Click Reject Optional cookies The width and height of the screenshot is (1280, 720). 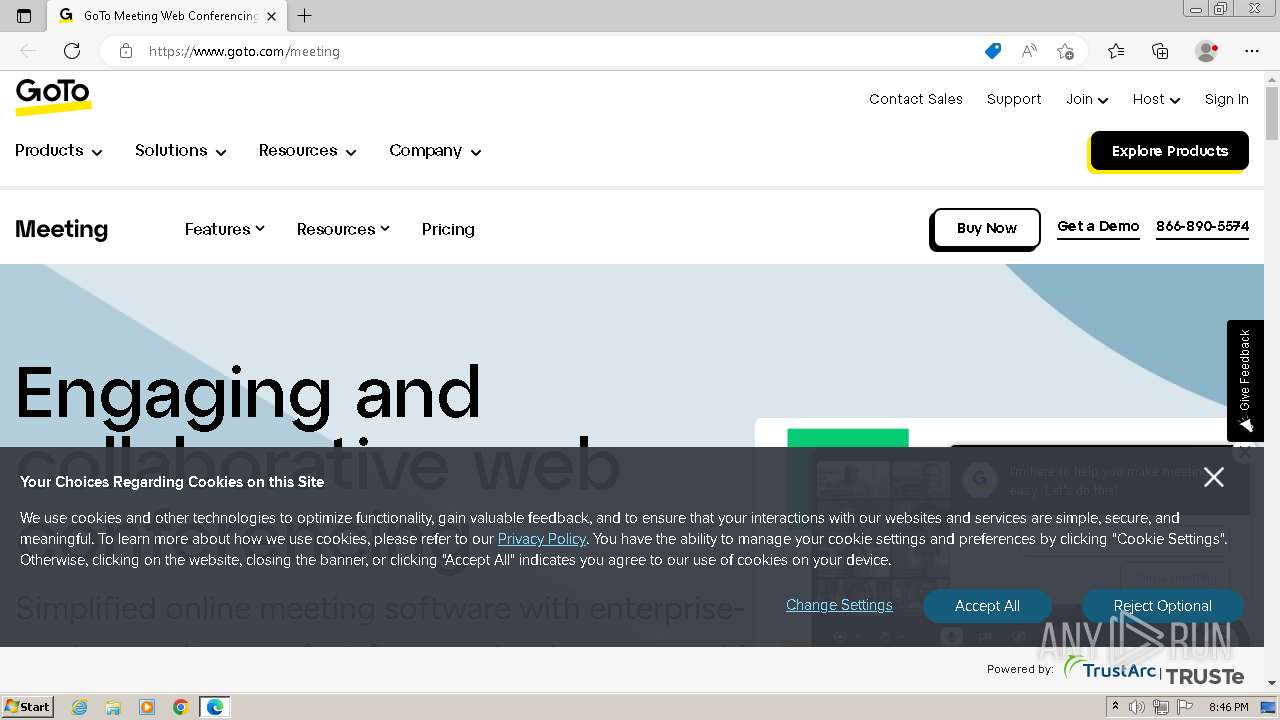pyautogui.click(x=1163, y=606)
